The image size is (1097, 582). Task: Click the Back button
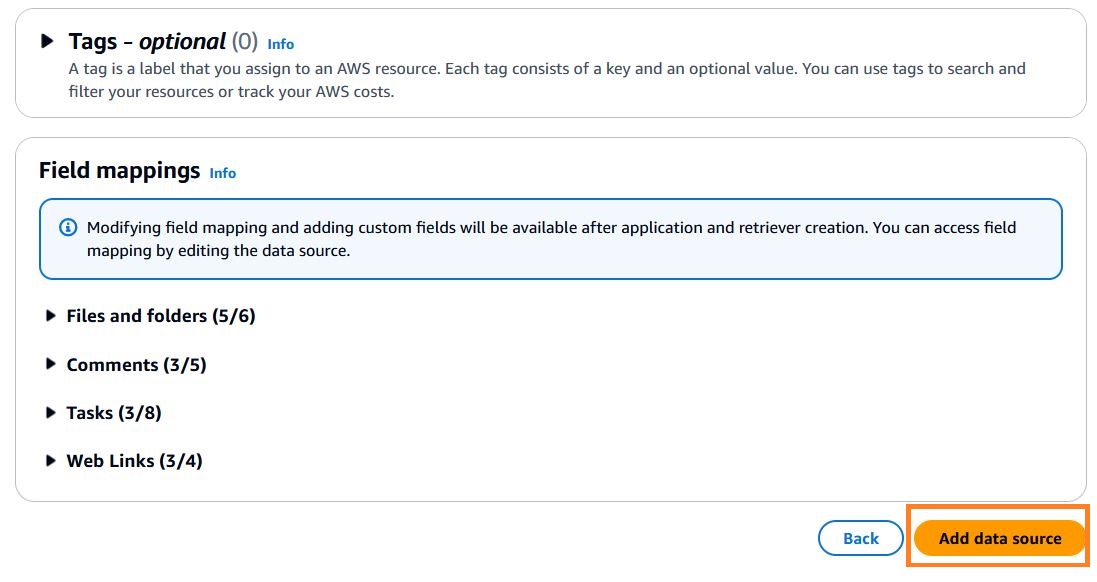pyautogui.click(x=861, y=538)
